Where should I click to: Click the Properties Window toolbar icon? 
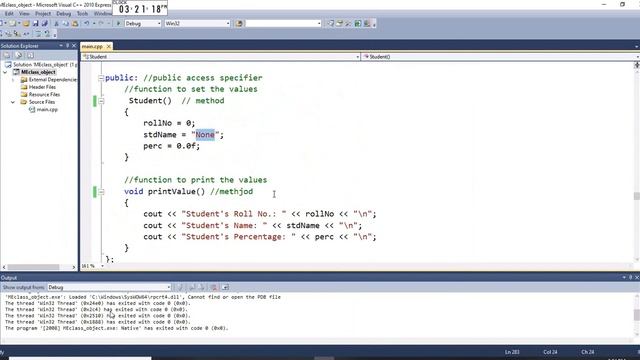[339, 24]
